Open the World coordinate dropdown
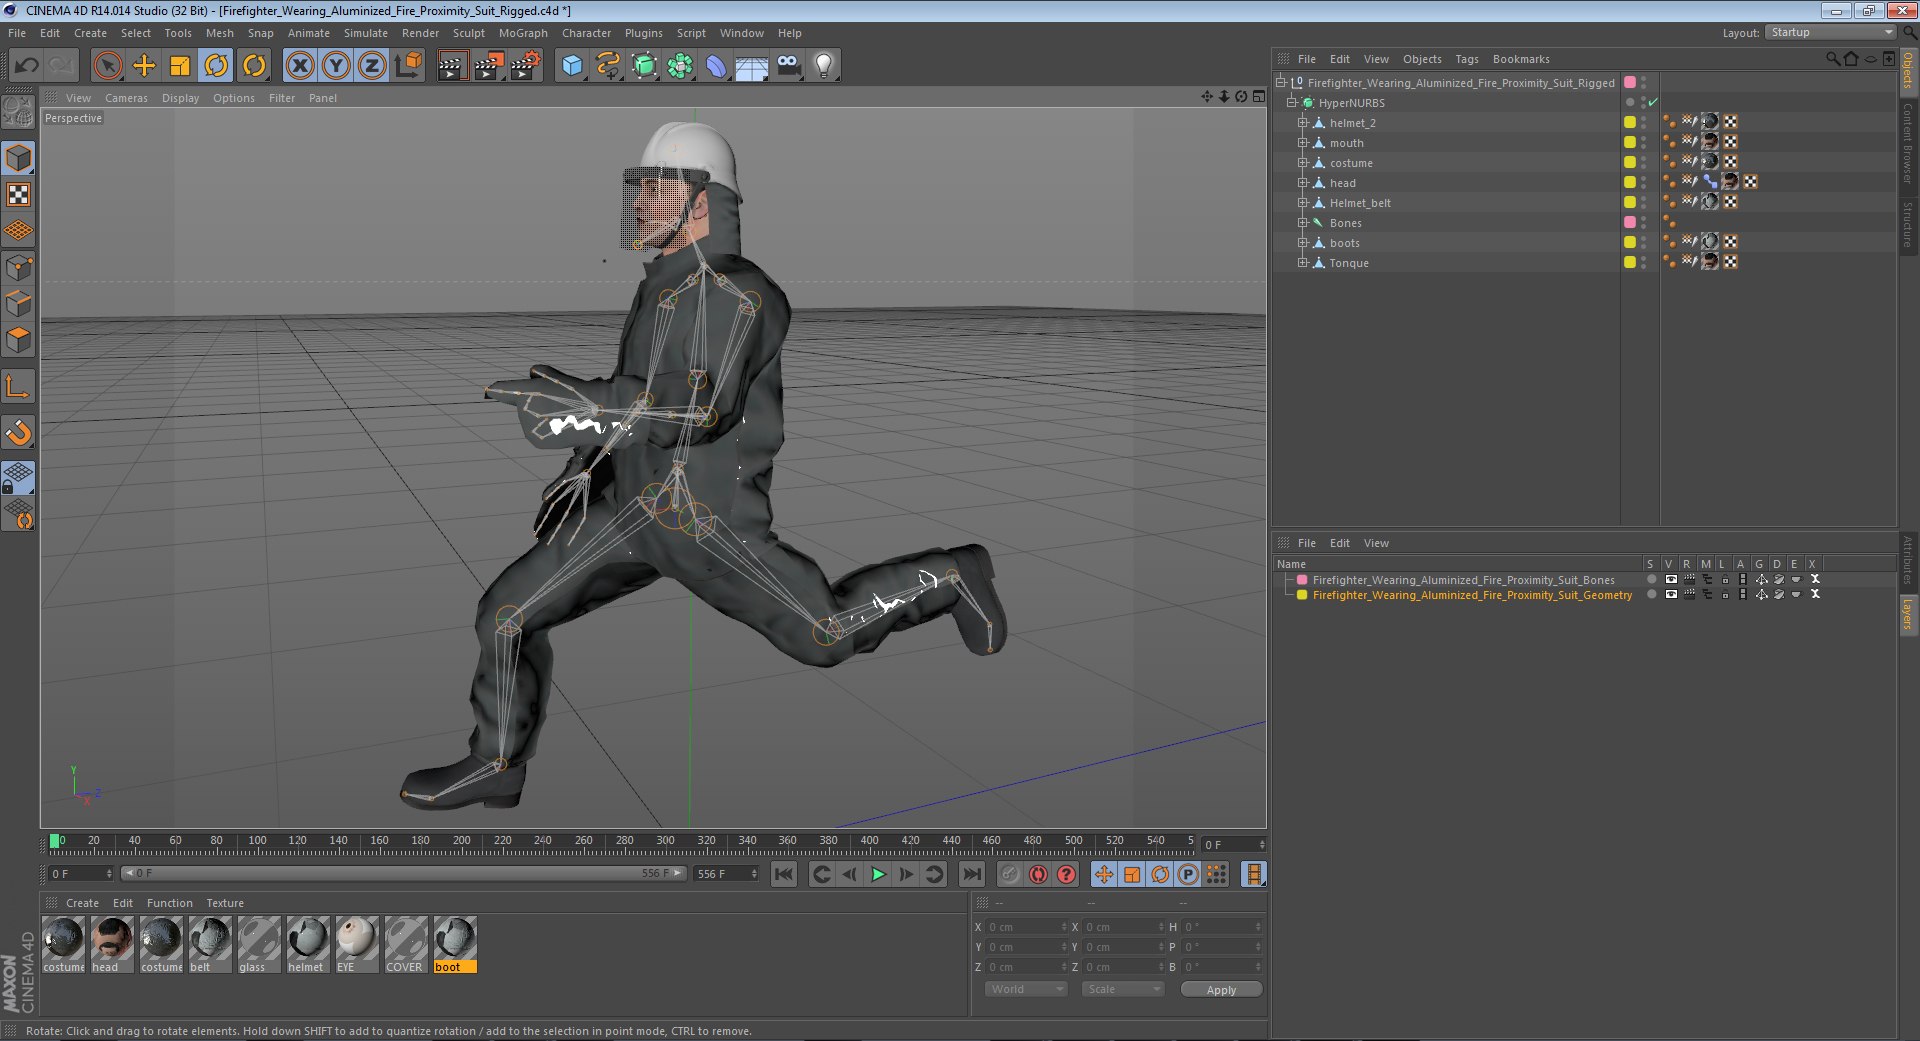This screenshot has width=1920, height=1041. [x=1026, y=989]
